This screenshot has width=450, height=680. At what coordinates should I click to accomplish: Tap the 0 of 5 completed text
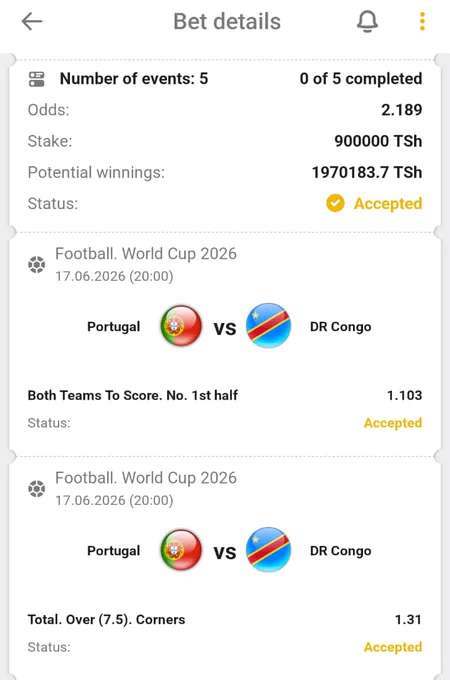(361, 79)
